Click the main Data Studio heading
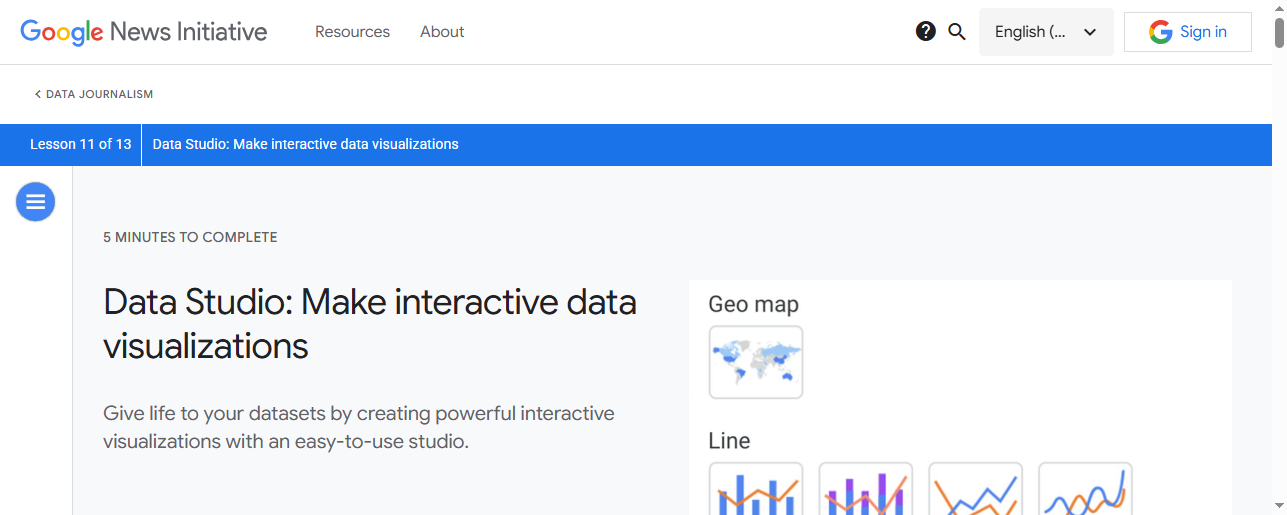Screen dimensions: 1287x515 370,324
